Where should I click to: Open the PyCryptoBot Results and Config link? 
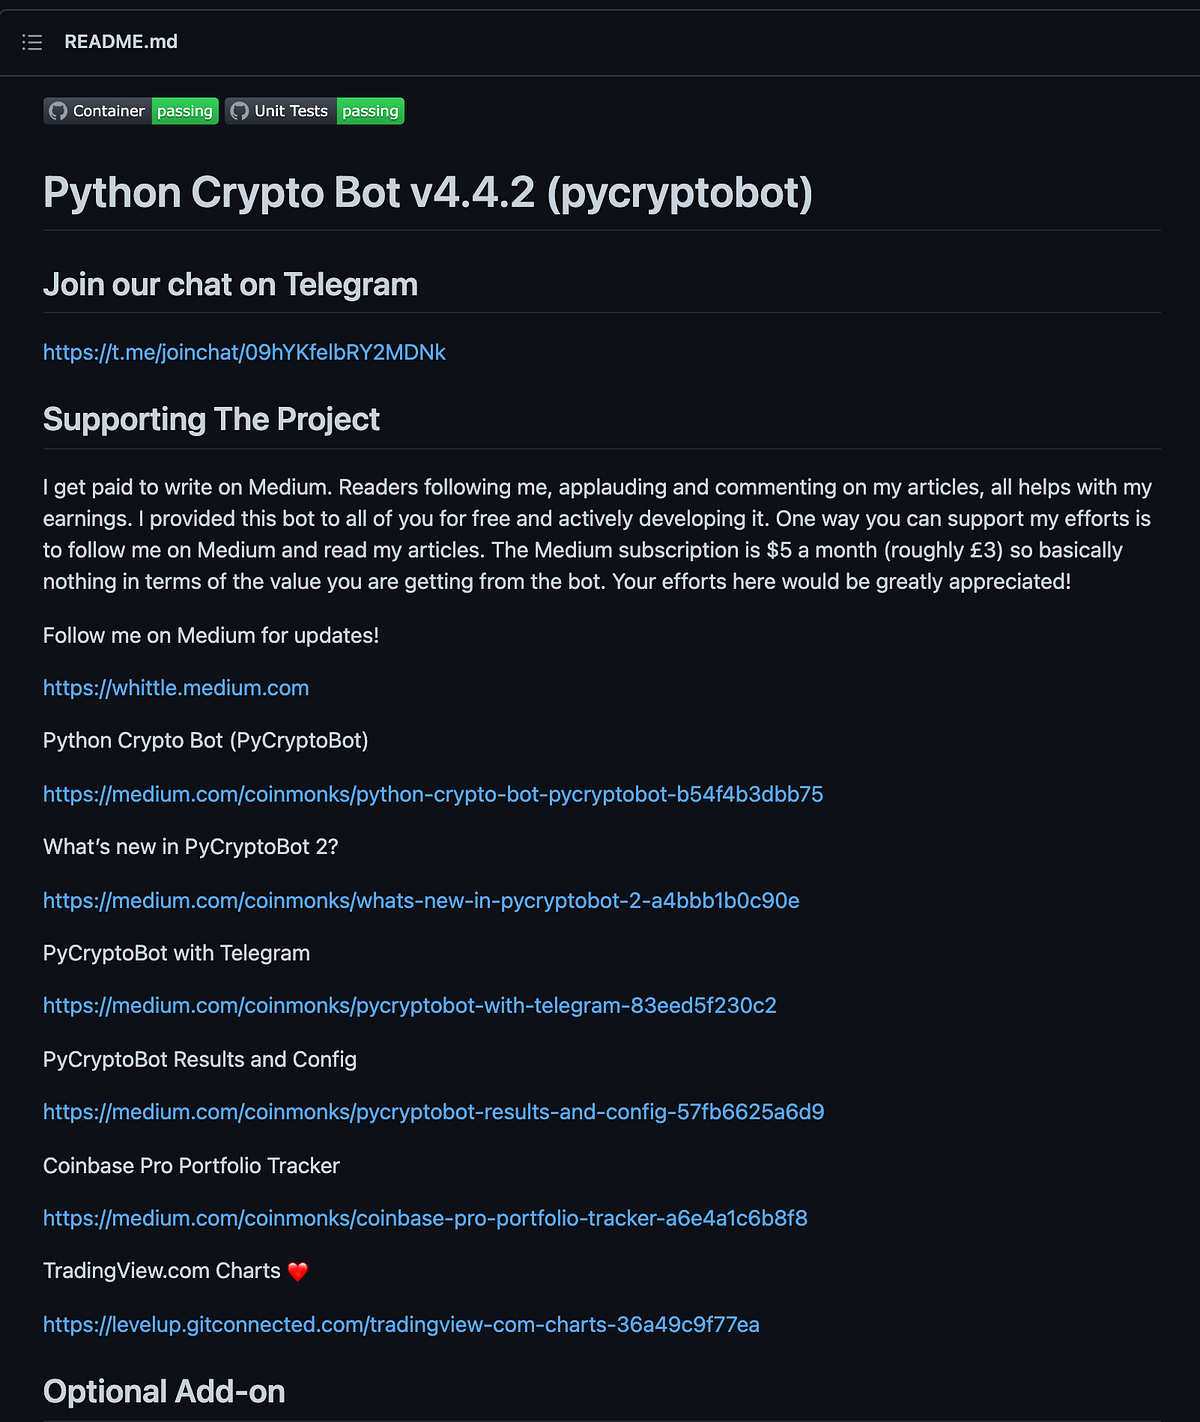point(433,1111)
